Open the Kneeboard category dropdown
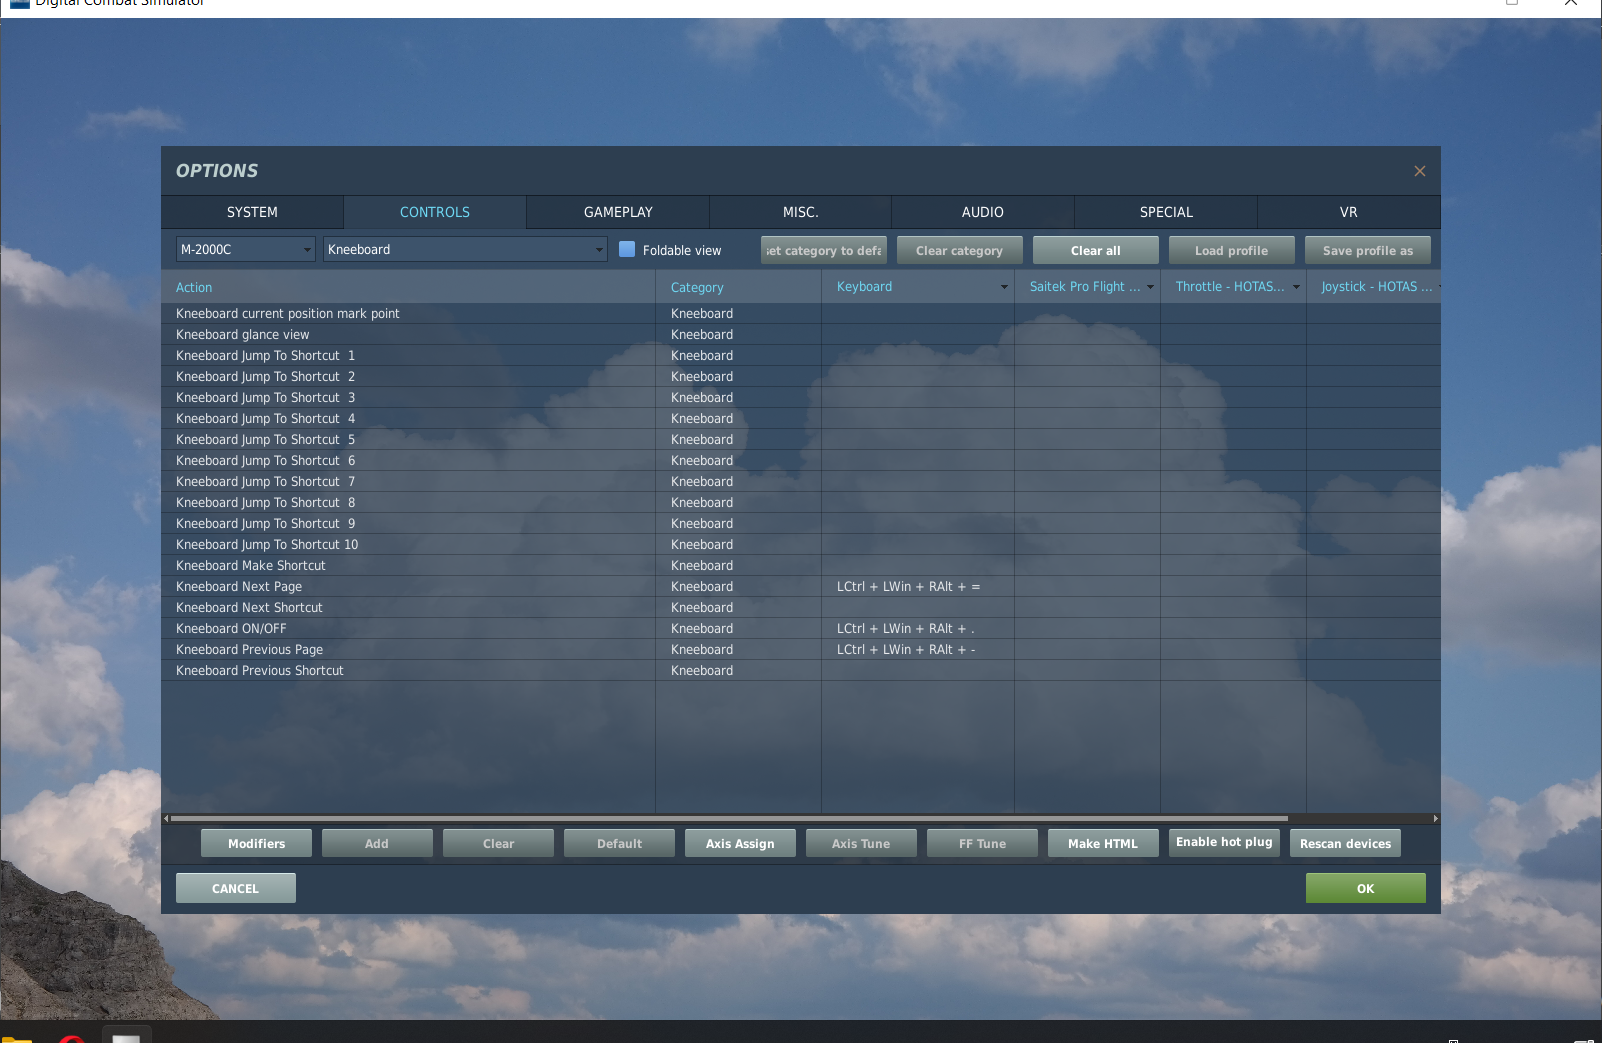This screenshot has width=1602, height=1043. 465,250
